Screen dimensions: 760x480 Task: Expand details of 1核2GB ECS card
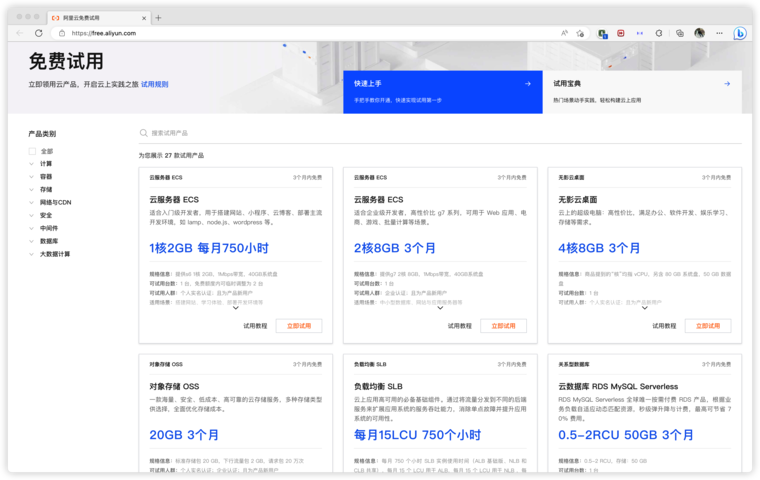pos(236,308)
